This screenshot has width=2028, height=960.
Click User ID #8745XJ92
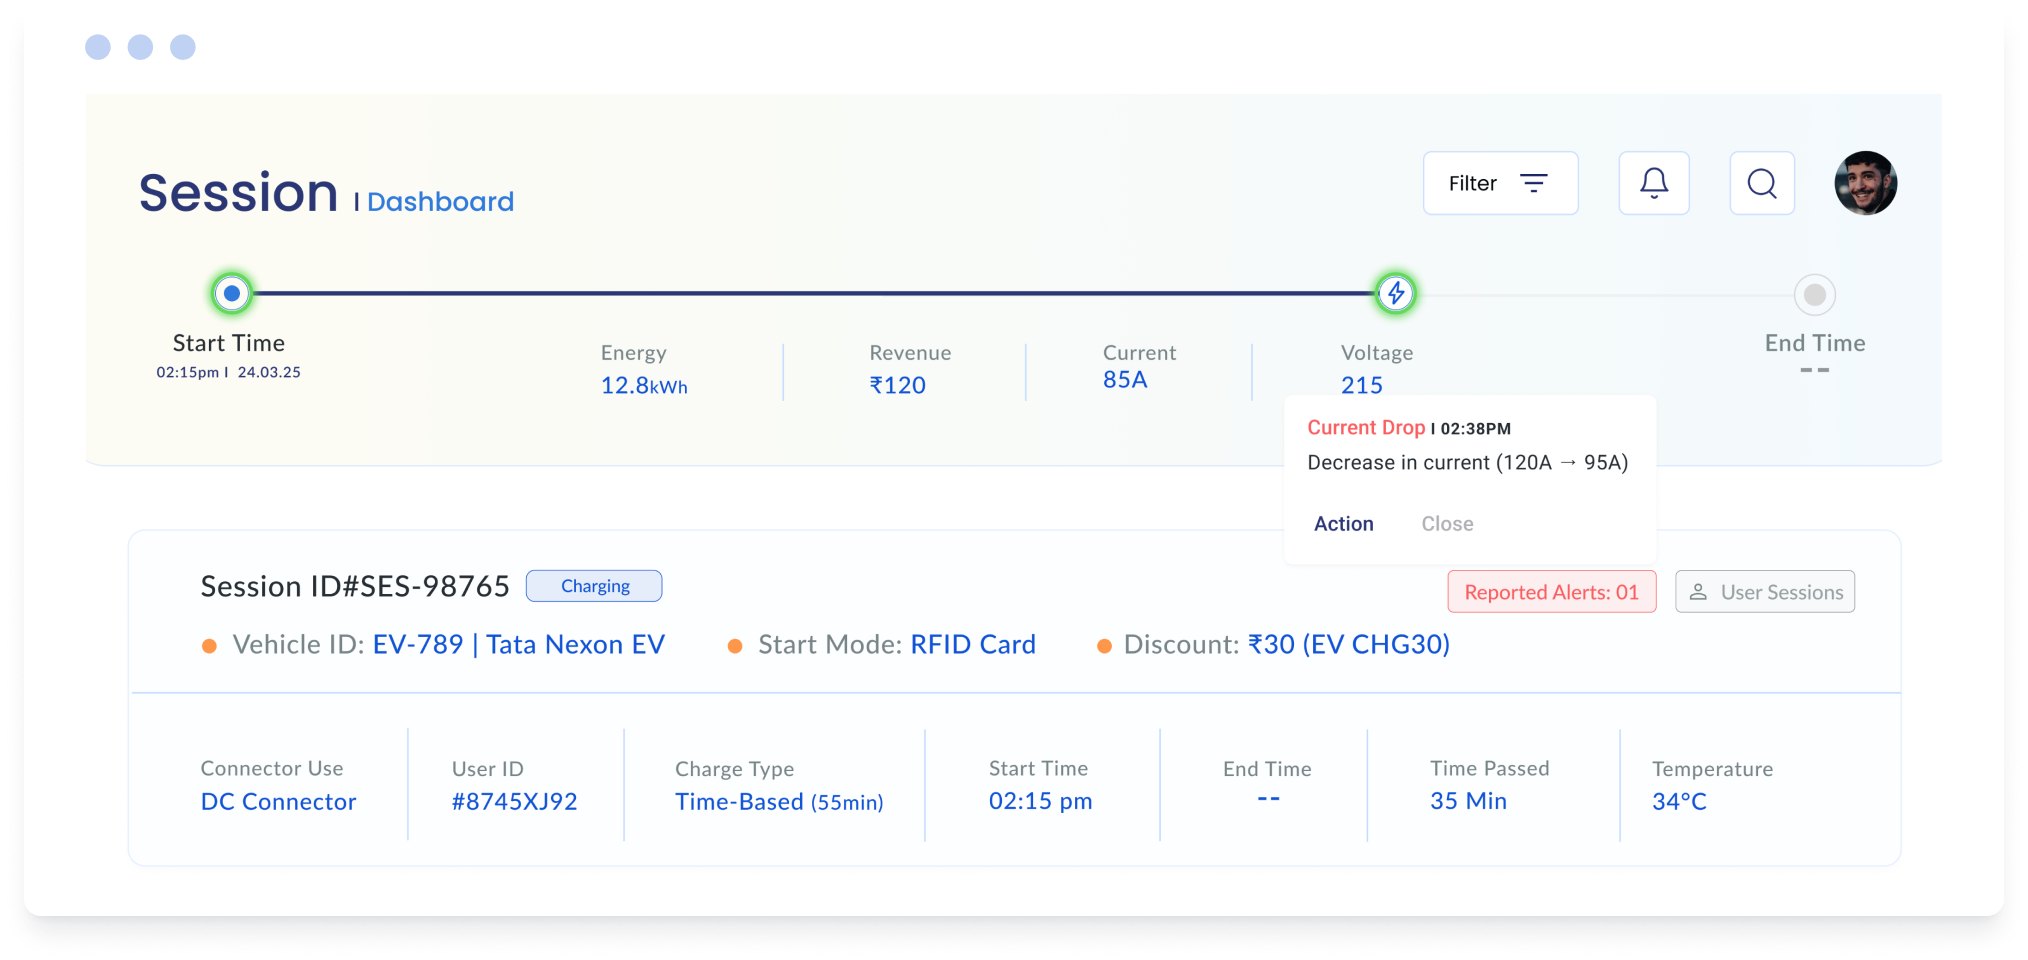514,802
